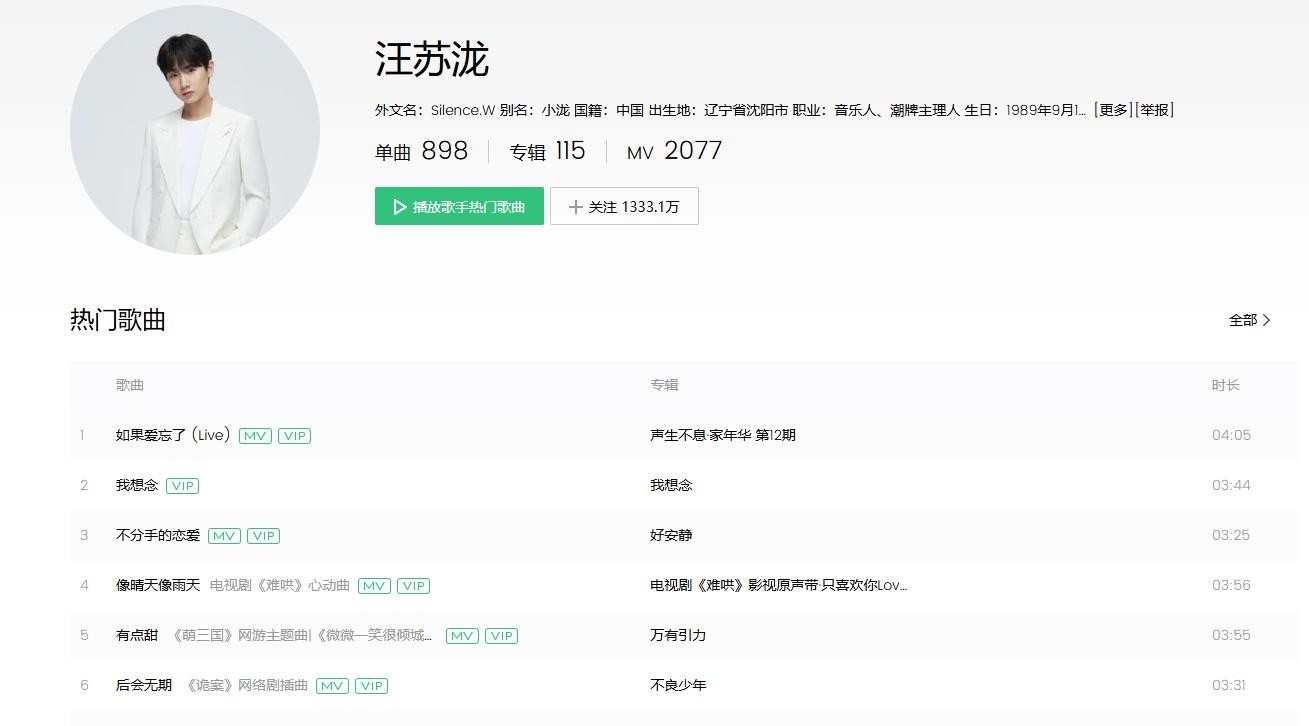Follow artist with 关注 button

tap(624, 206)
